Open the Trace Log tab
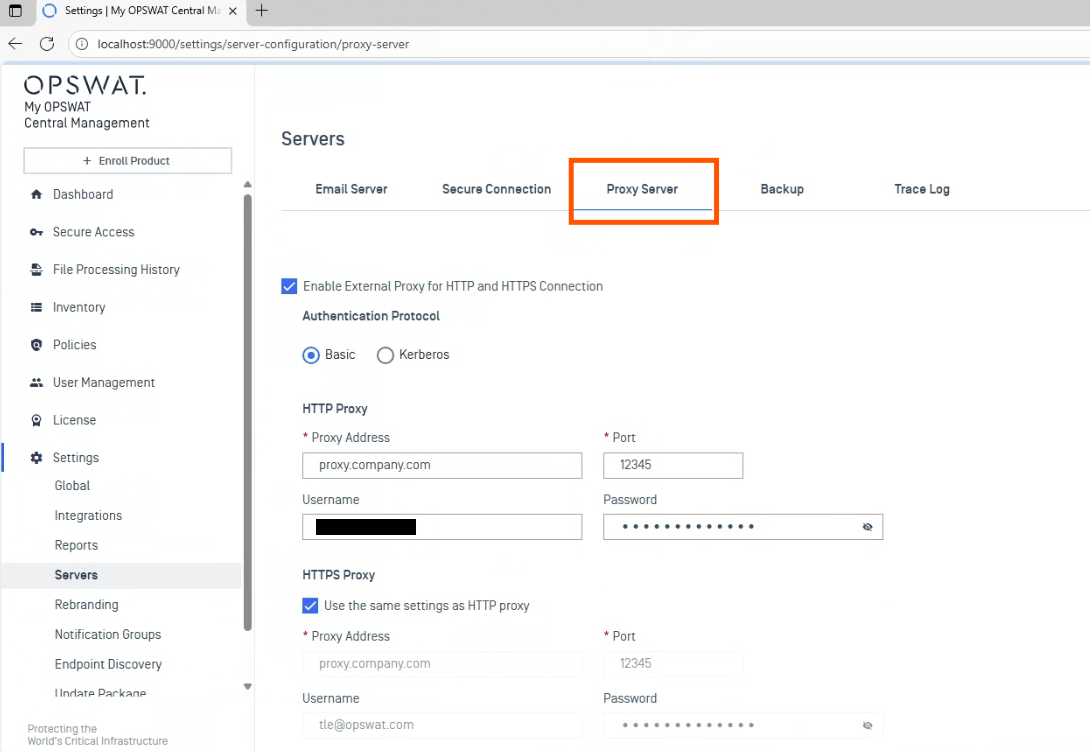The image size is (1090, 752). [921, 189]
